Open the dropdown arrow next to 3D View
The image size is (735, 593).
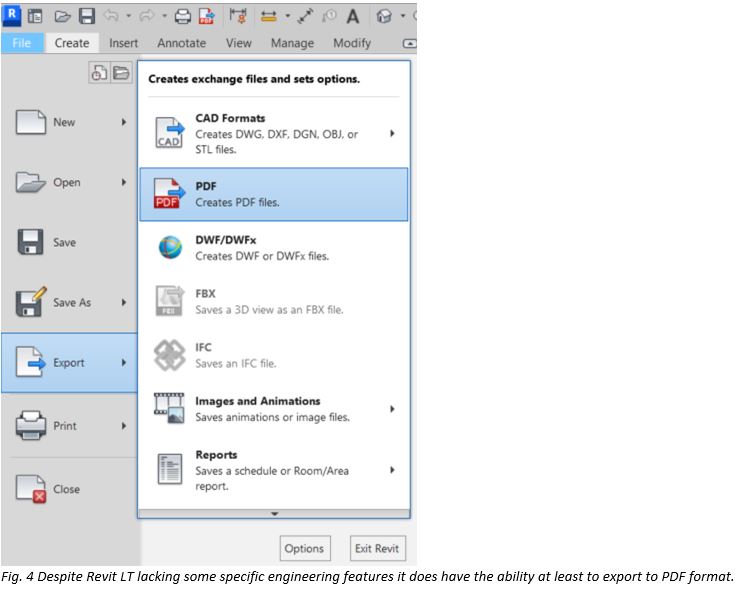coord(403,16)
